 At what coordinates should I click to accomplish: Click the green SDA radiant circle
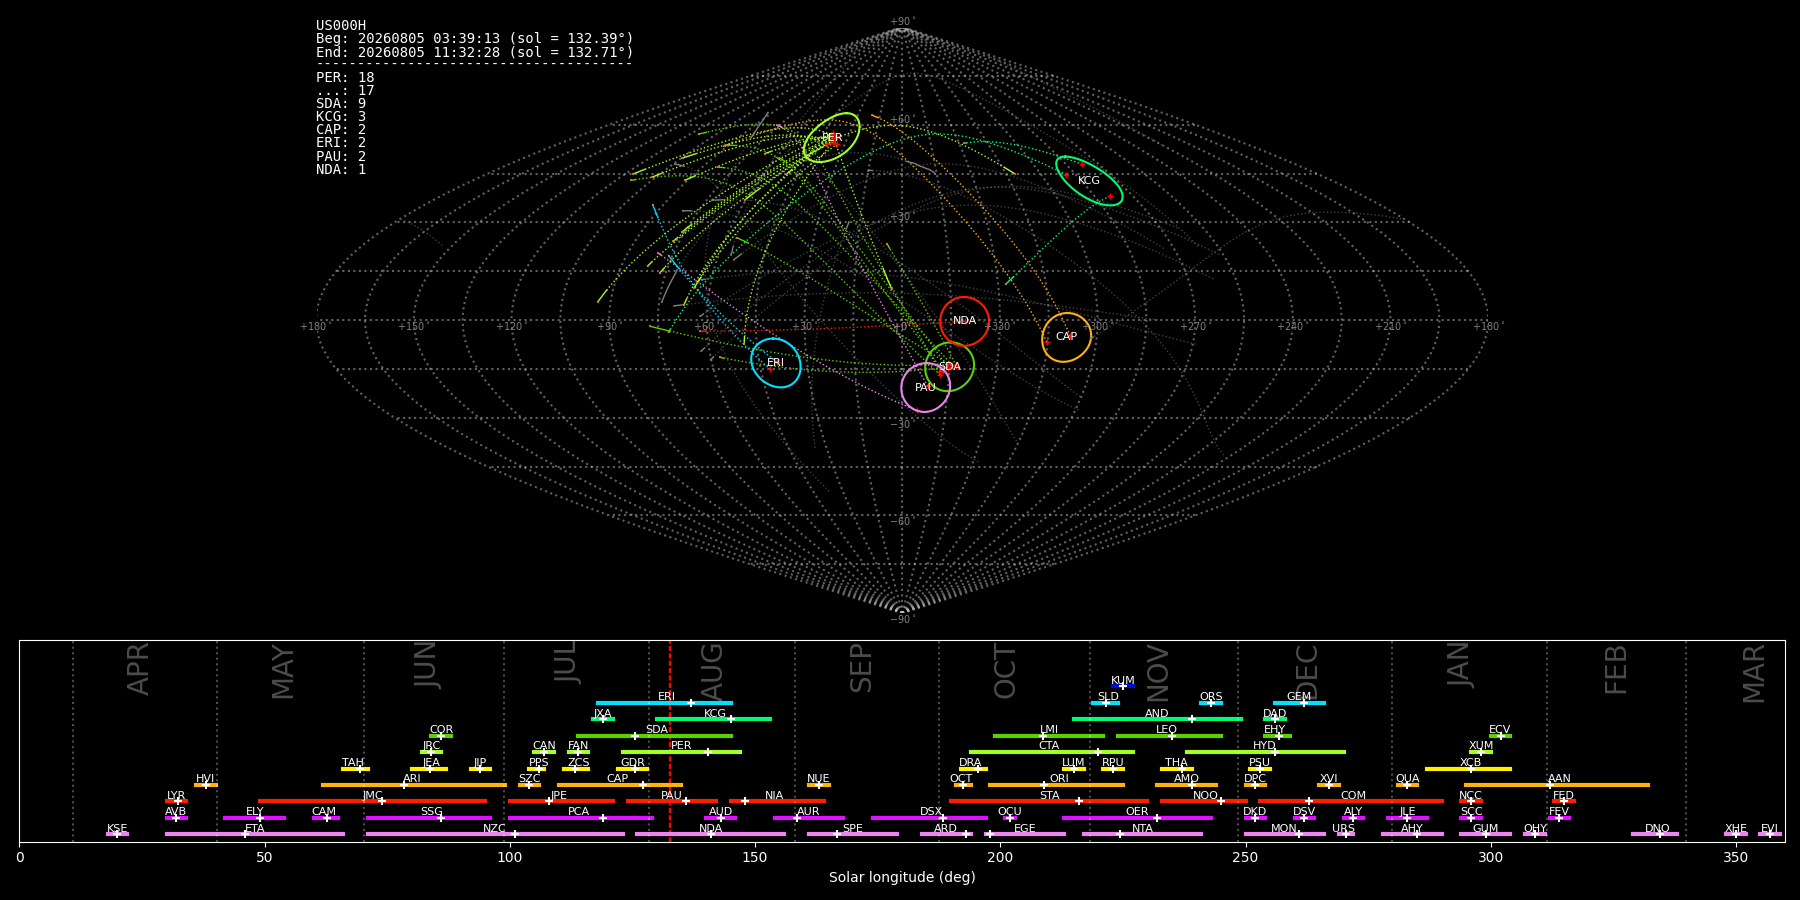pos(949,367)
